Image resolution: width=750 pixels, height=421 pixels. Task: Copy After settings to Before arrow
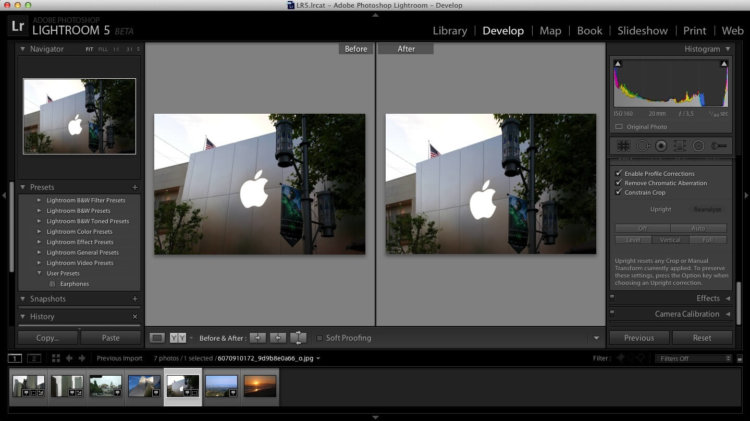point(277,338)
